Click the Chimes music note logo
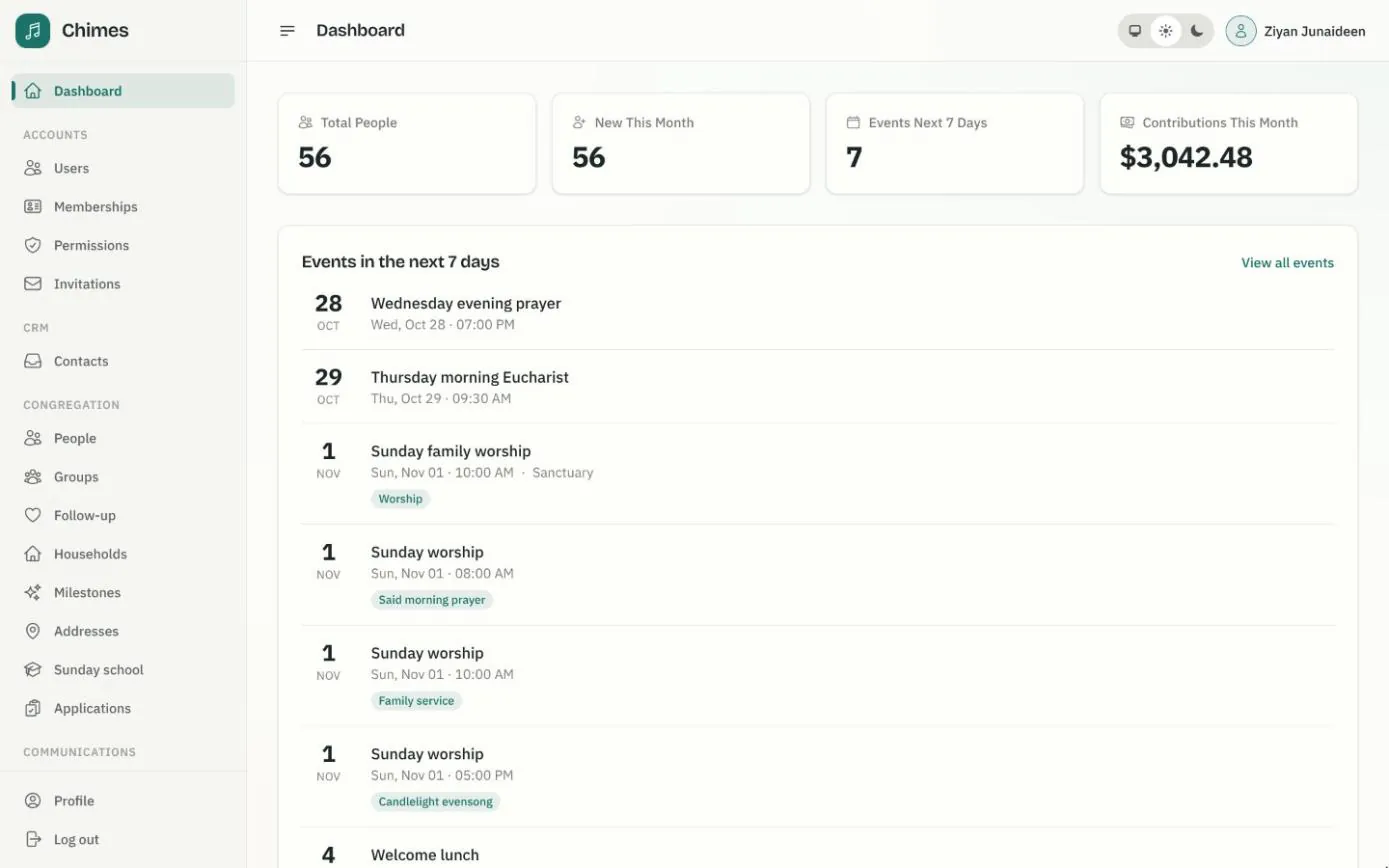 (x=33, y=31)
